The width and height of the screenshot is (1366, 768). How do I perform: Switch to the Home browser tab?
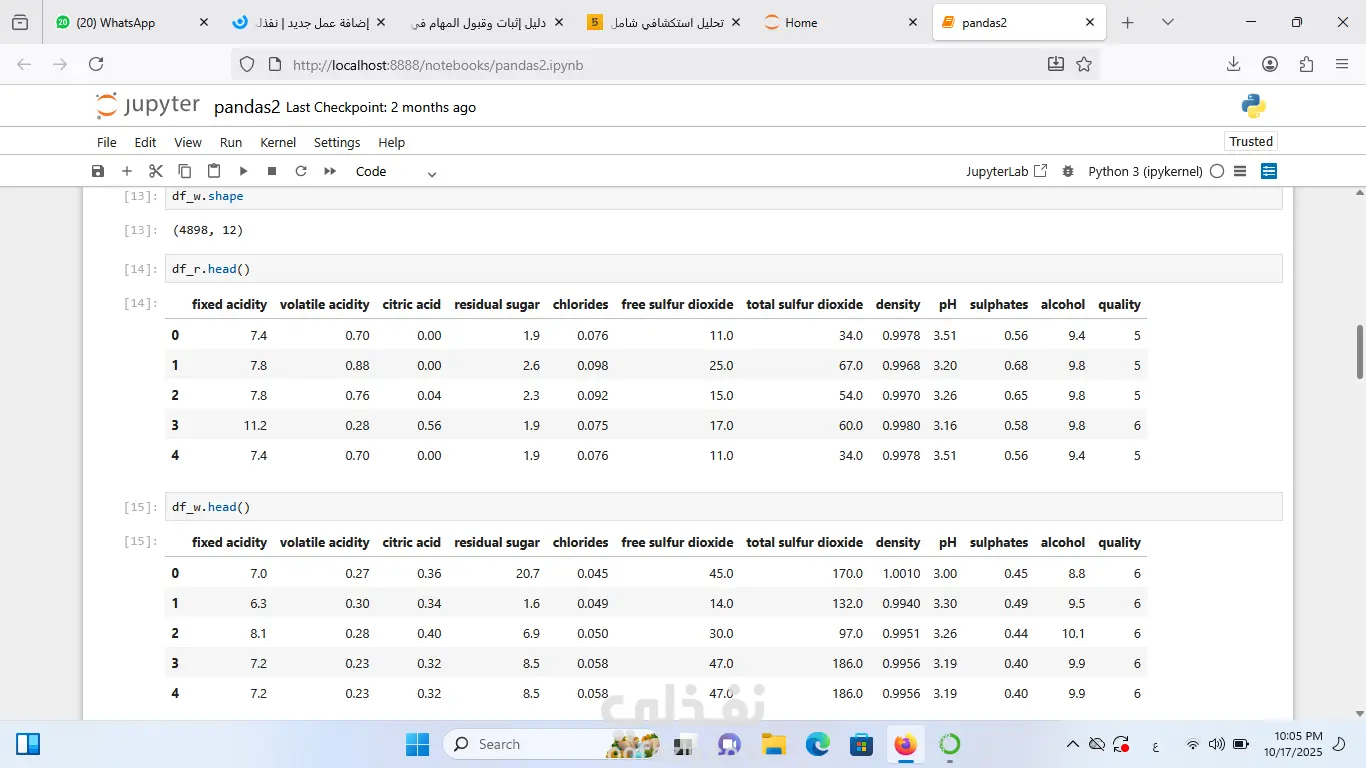click(800, 22)
